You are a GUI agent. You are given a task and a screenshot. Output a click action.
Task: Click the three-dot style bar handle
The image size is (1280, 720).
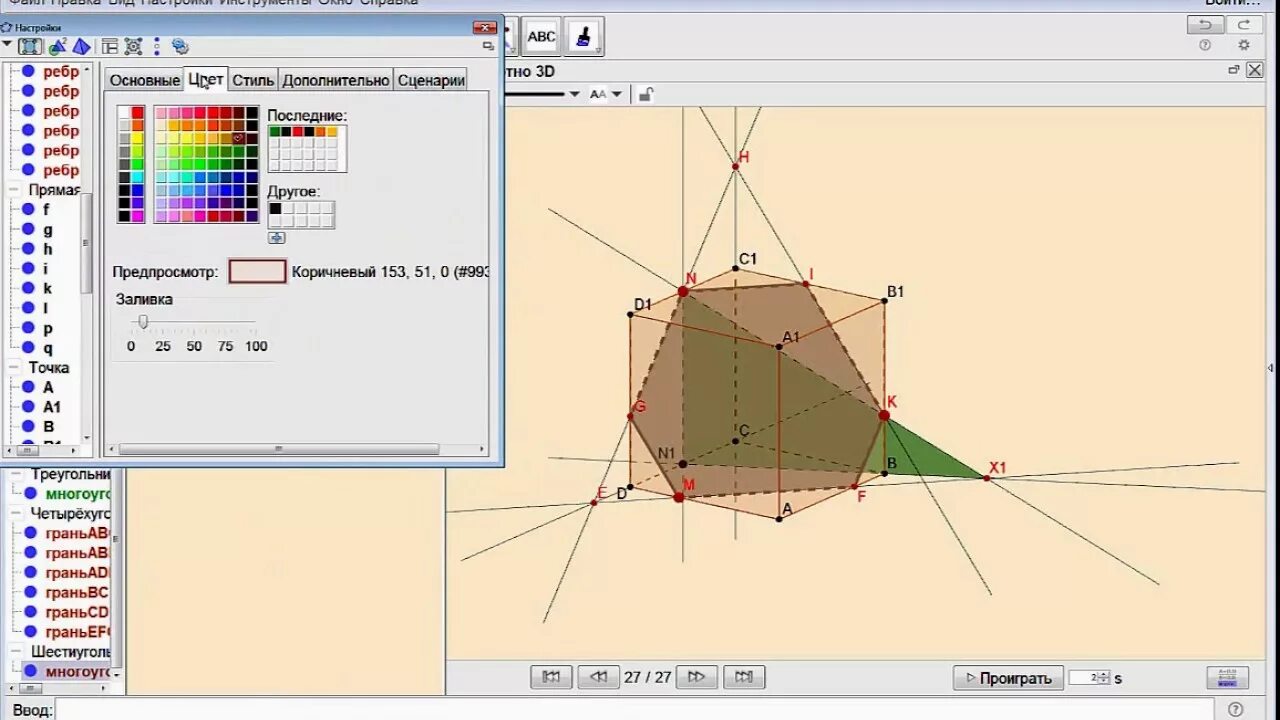click(x=157, y=46)
